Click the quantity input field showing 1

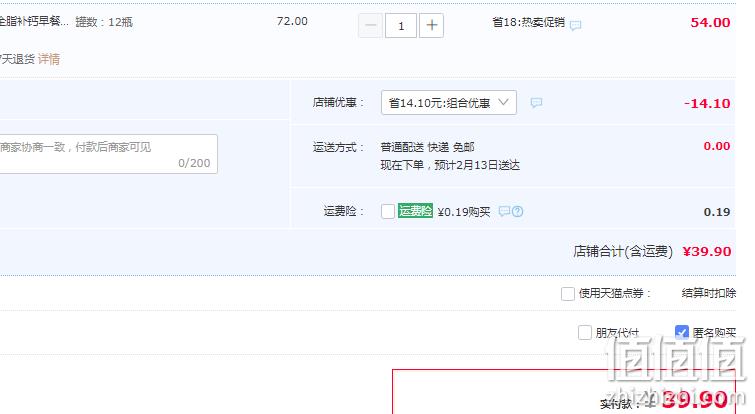point(401,26)
